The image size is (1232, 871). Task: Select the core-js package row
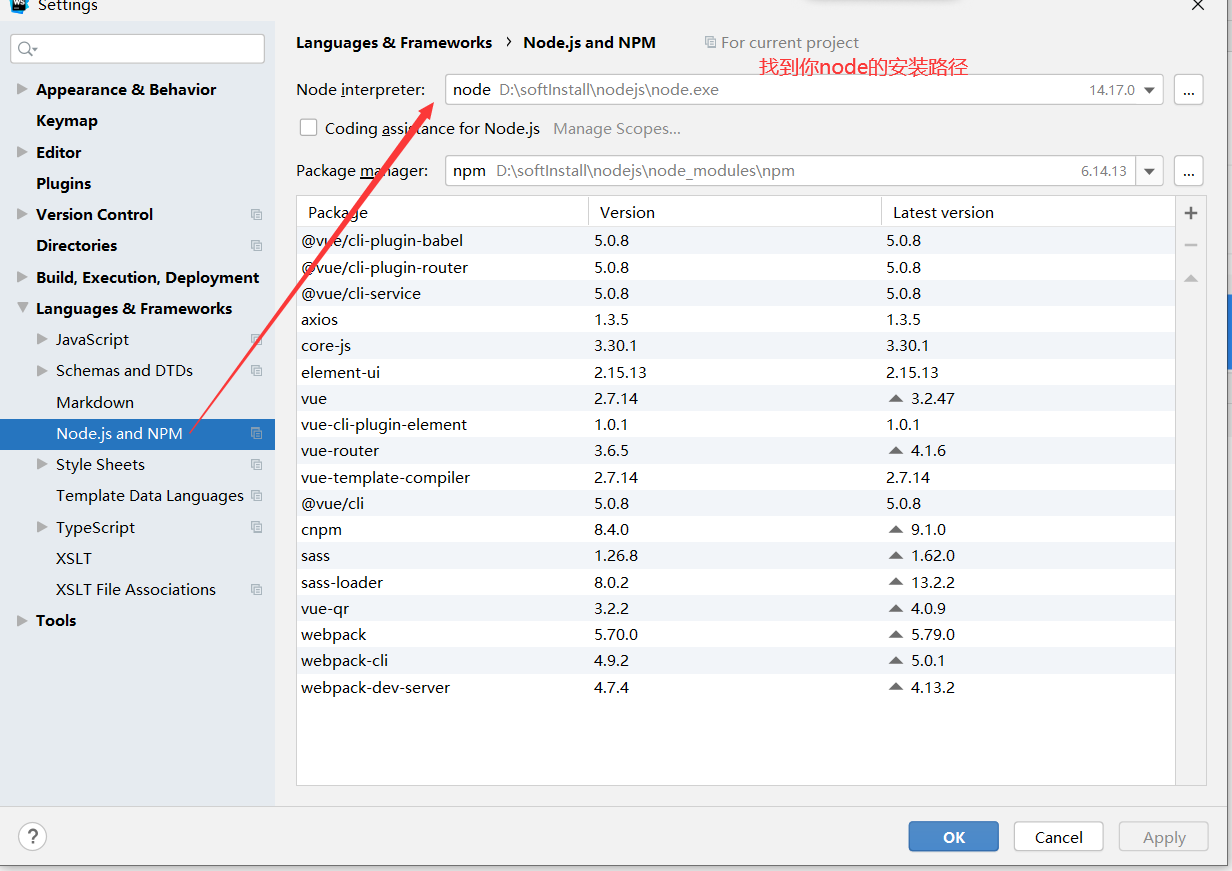(736, 346)
